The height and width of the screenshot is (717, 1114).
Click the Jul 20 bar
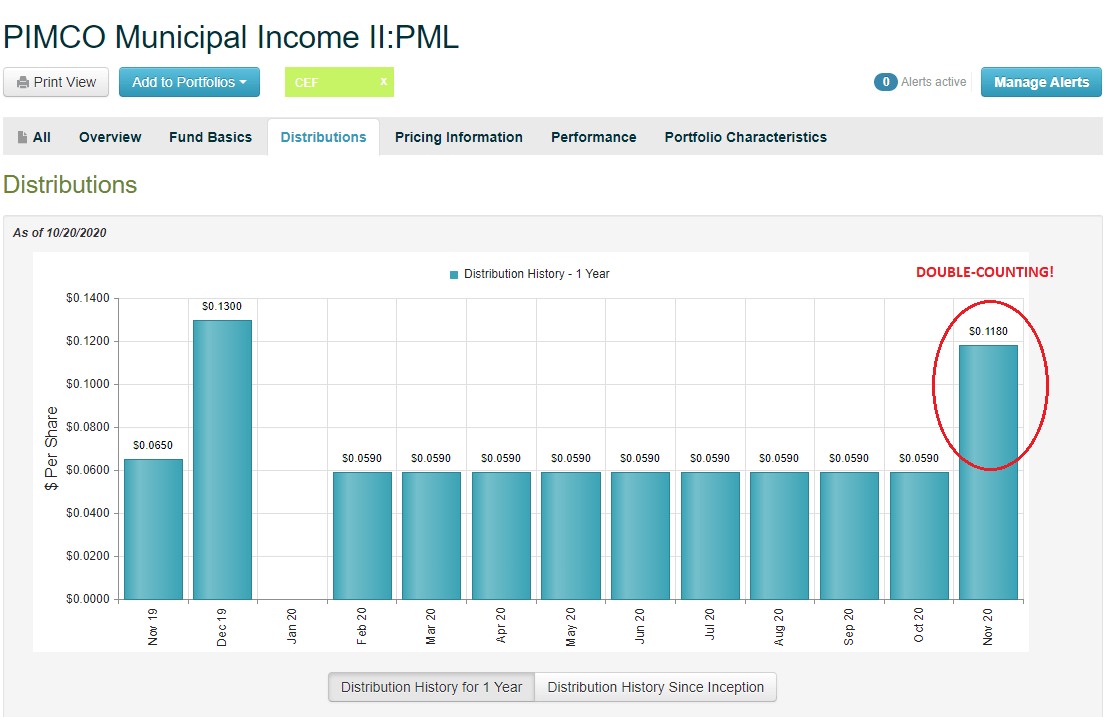pyautogui.click(x=710, y=536)
